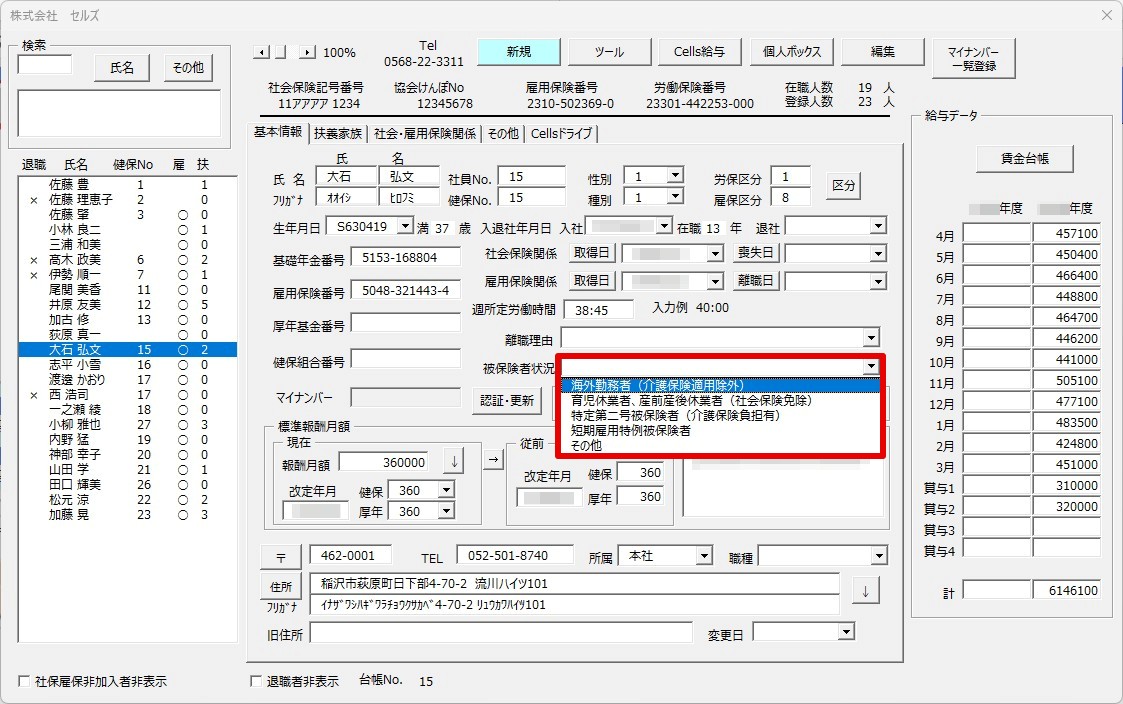Click the down arrow next to 報酬月額 360000
Screen dimensions: 1123x704
click(454, 462)
